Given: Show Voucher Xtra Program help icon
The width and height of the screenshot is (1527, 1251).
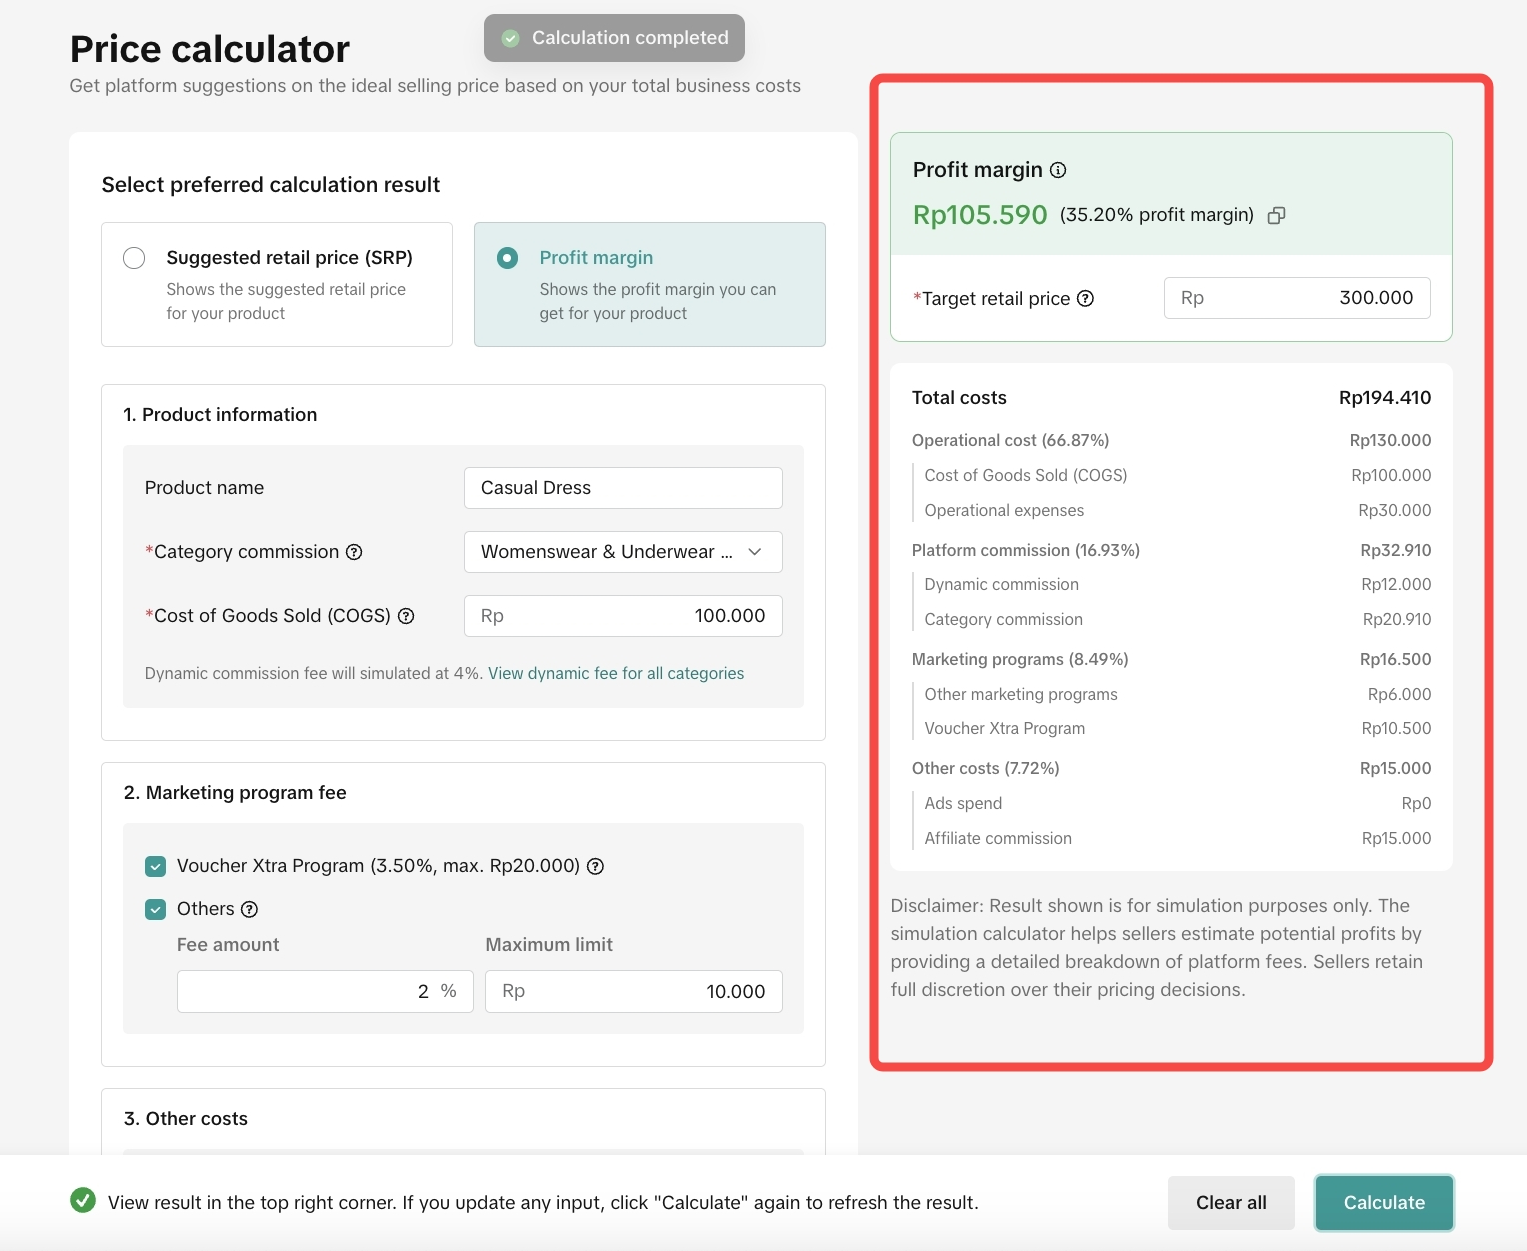Looking at the screenshot, I should click(x=595, y=866).
